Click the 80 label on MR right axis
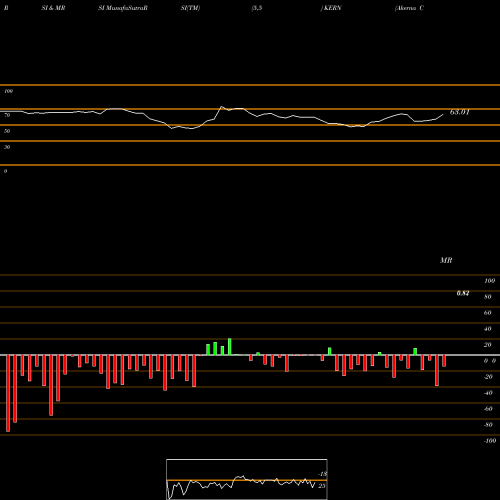500x500 pixels. (488, 297)
